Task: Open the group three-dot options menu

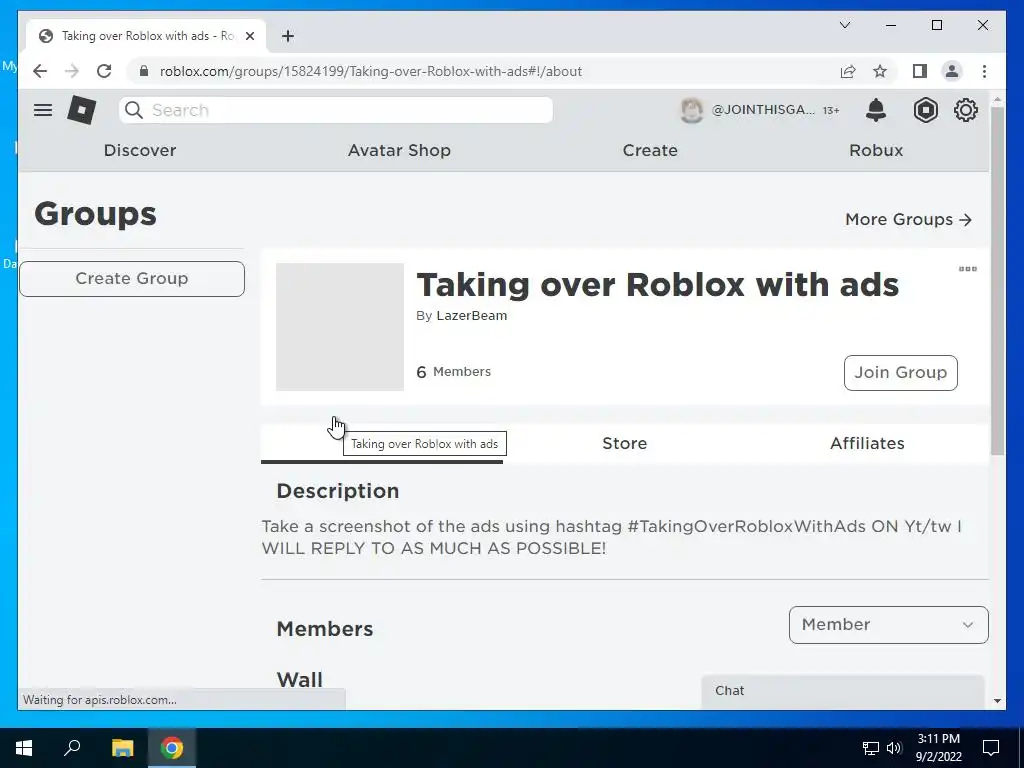Action: tap(967, 269)
